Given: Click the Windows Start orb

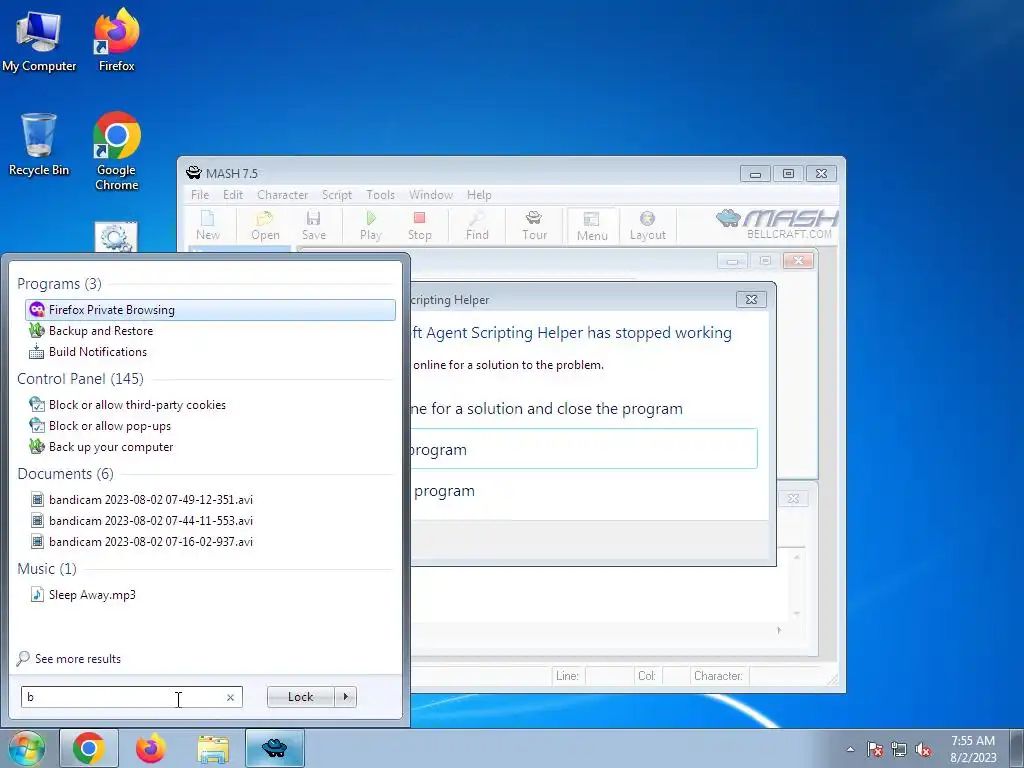Looking at the screenshot, I should tap(27, 748).
